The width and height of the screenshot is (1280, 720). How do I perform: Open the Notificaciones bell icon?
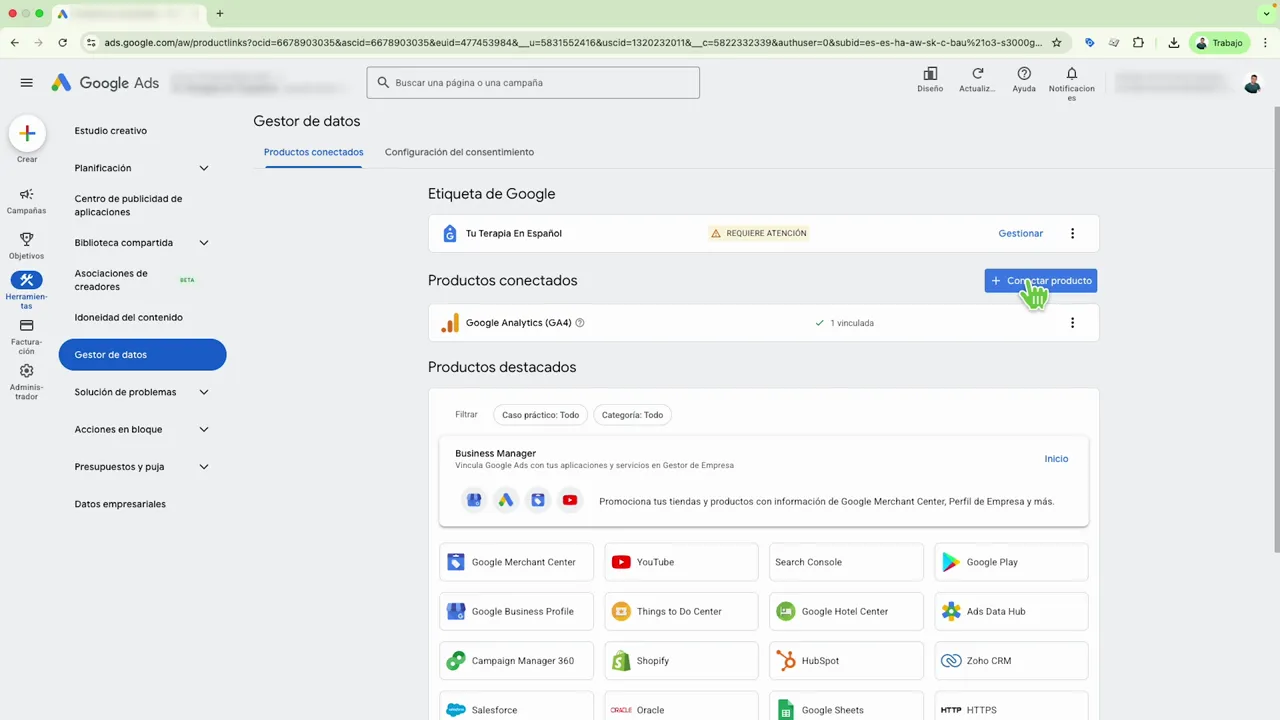click(1071, 75)
